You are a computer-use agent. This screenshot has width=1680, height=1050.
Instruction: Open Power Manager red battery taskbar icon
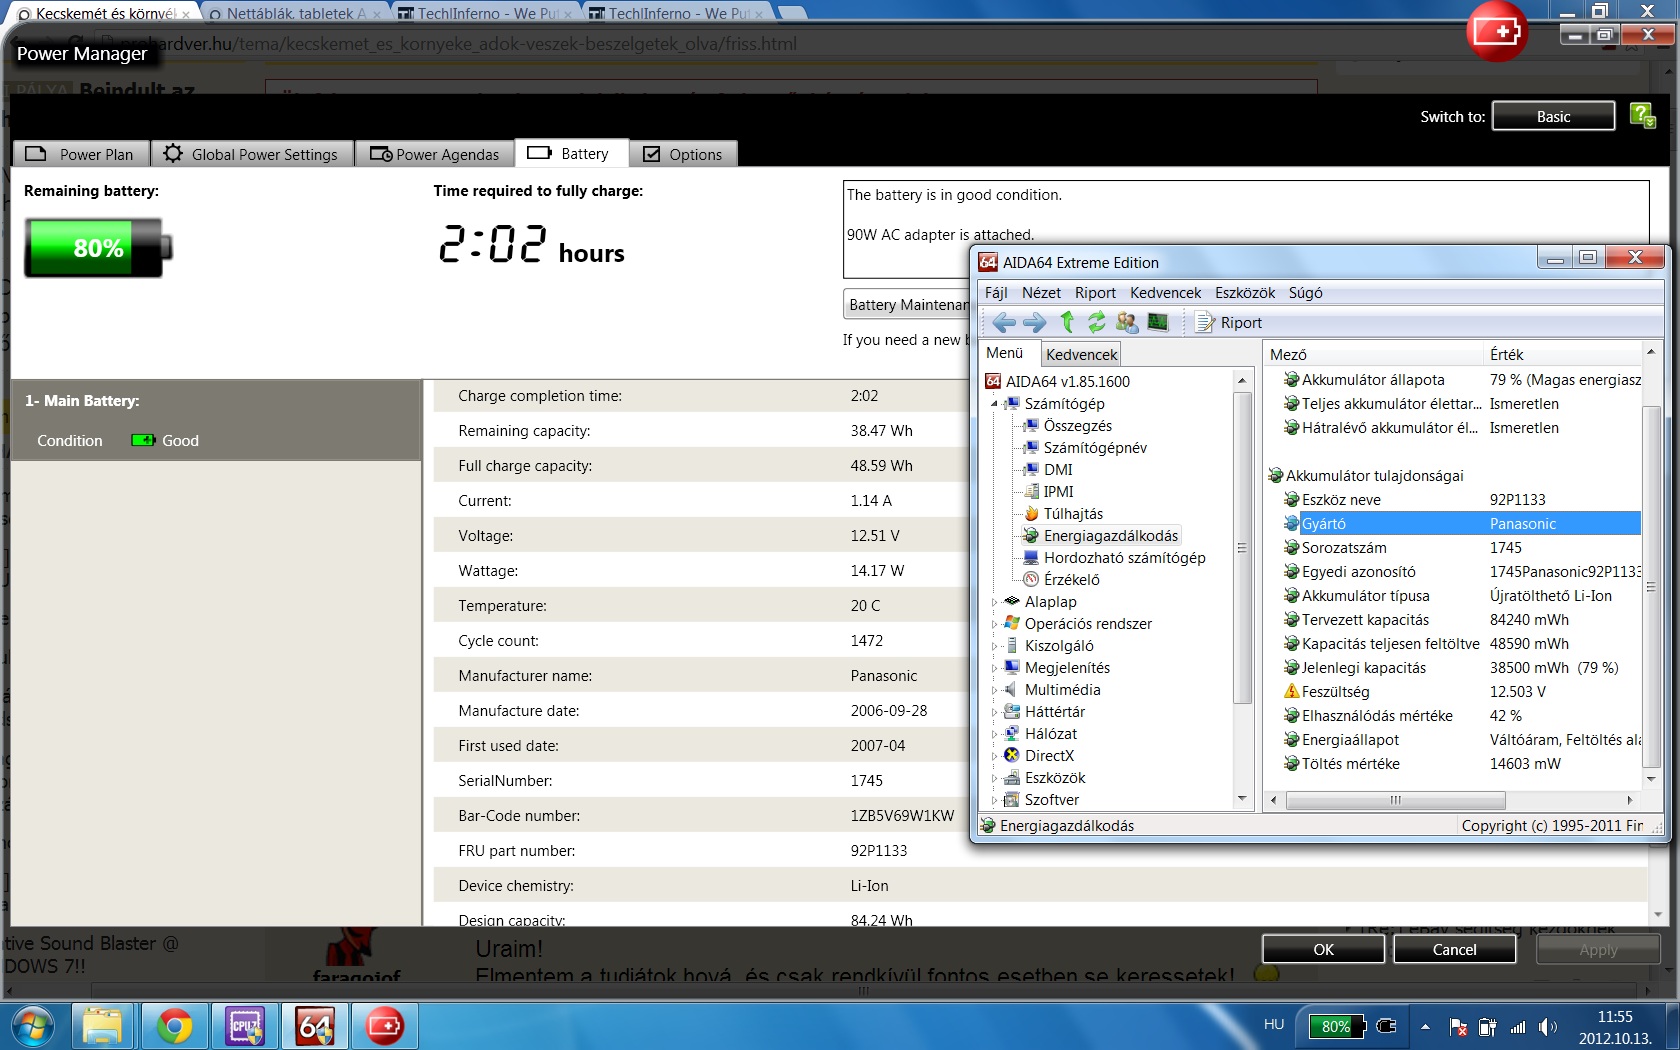coord(385,1026)
